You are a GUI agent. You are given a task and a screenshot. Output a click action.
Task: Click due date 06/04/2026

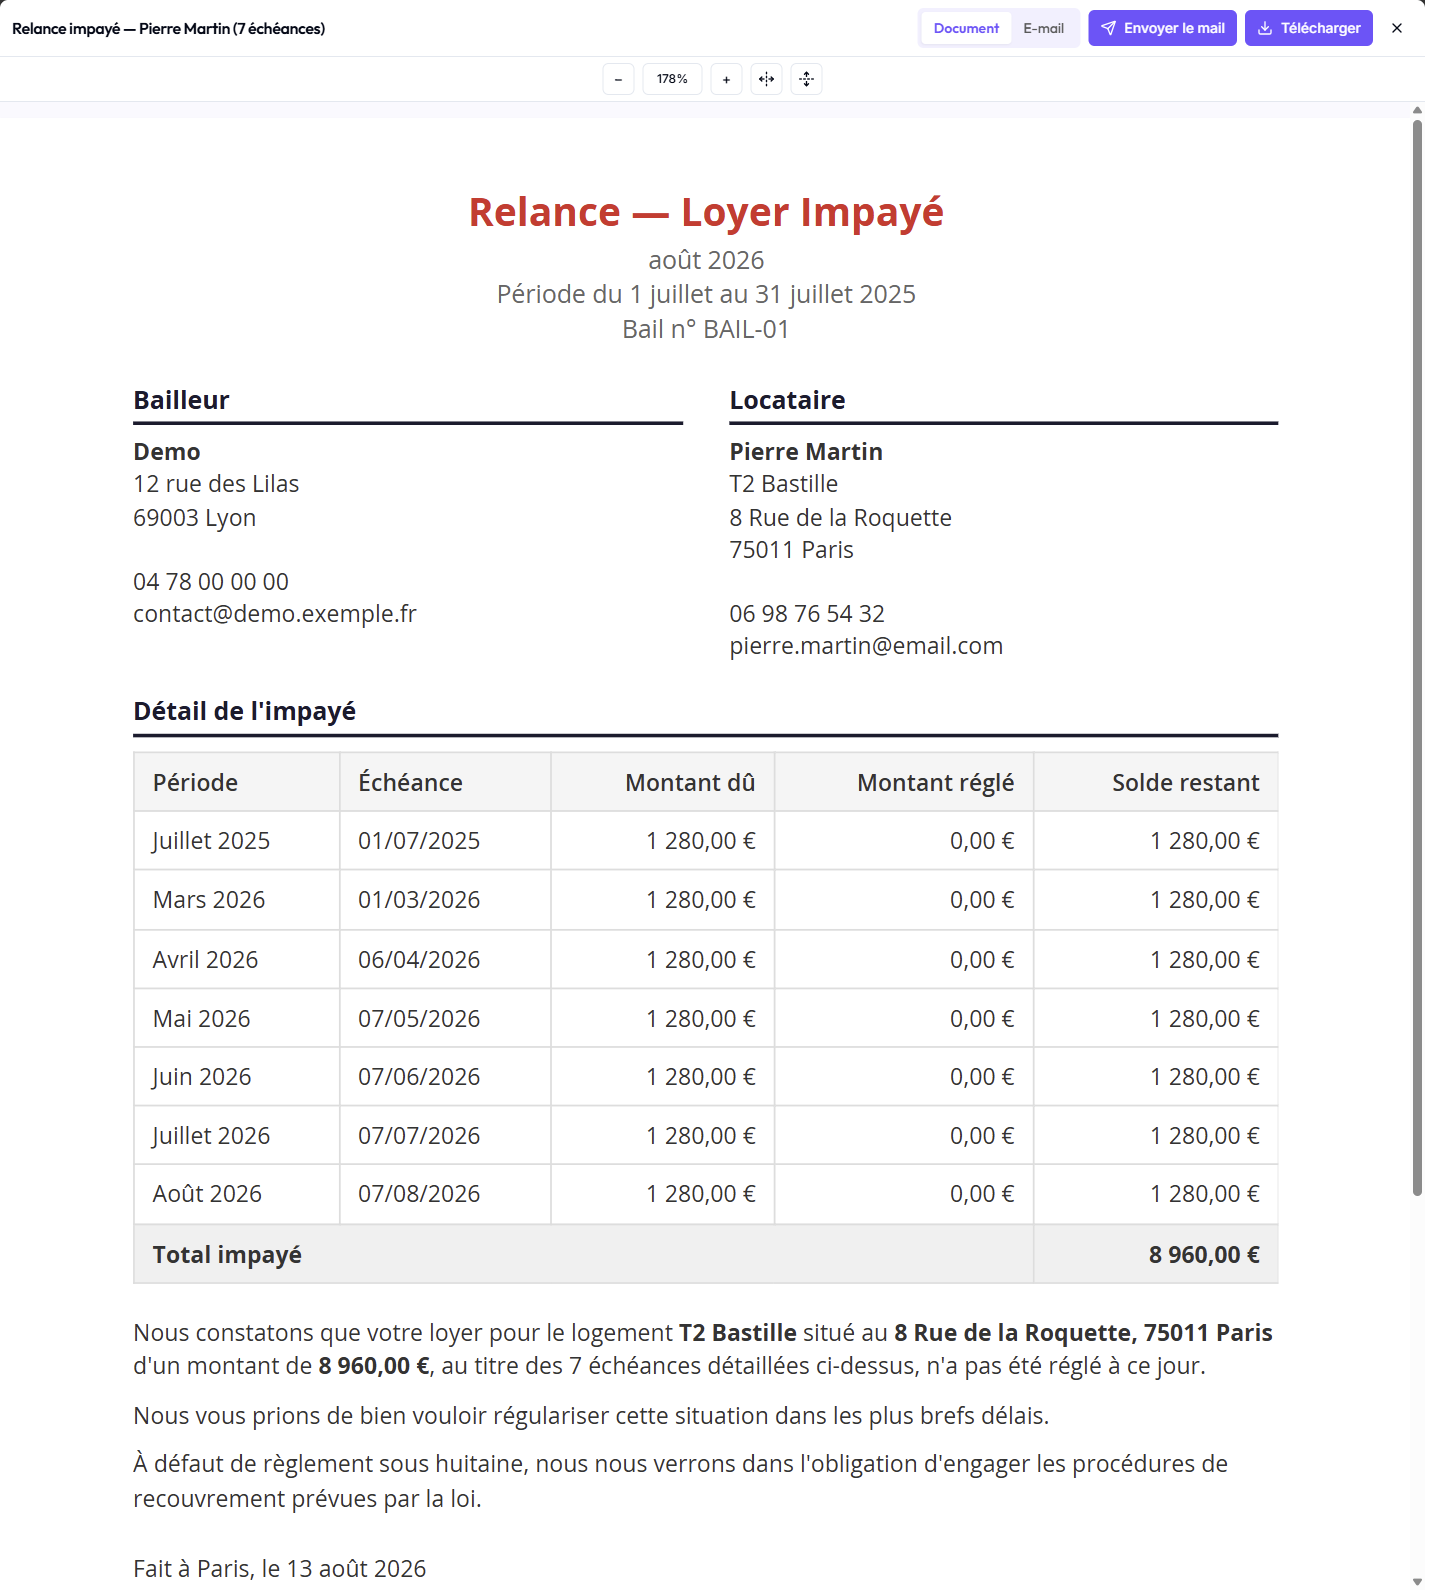[x=419, y=960]
